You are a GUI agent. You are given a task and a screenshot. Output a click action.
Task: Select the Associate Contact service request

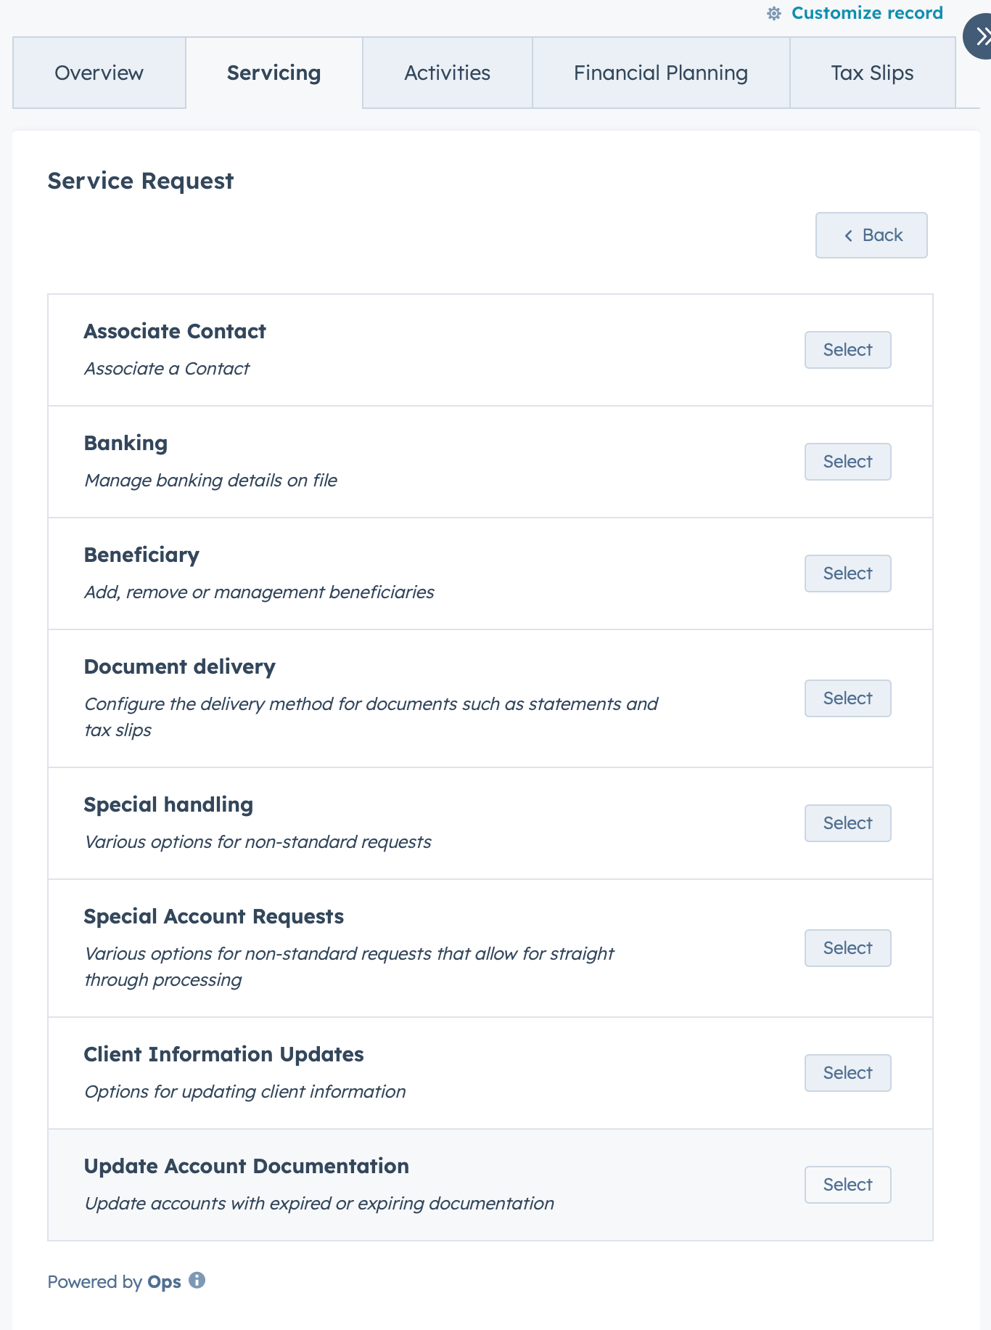pyautogui.click(x=847, y=350)
